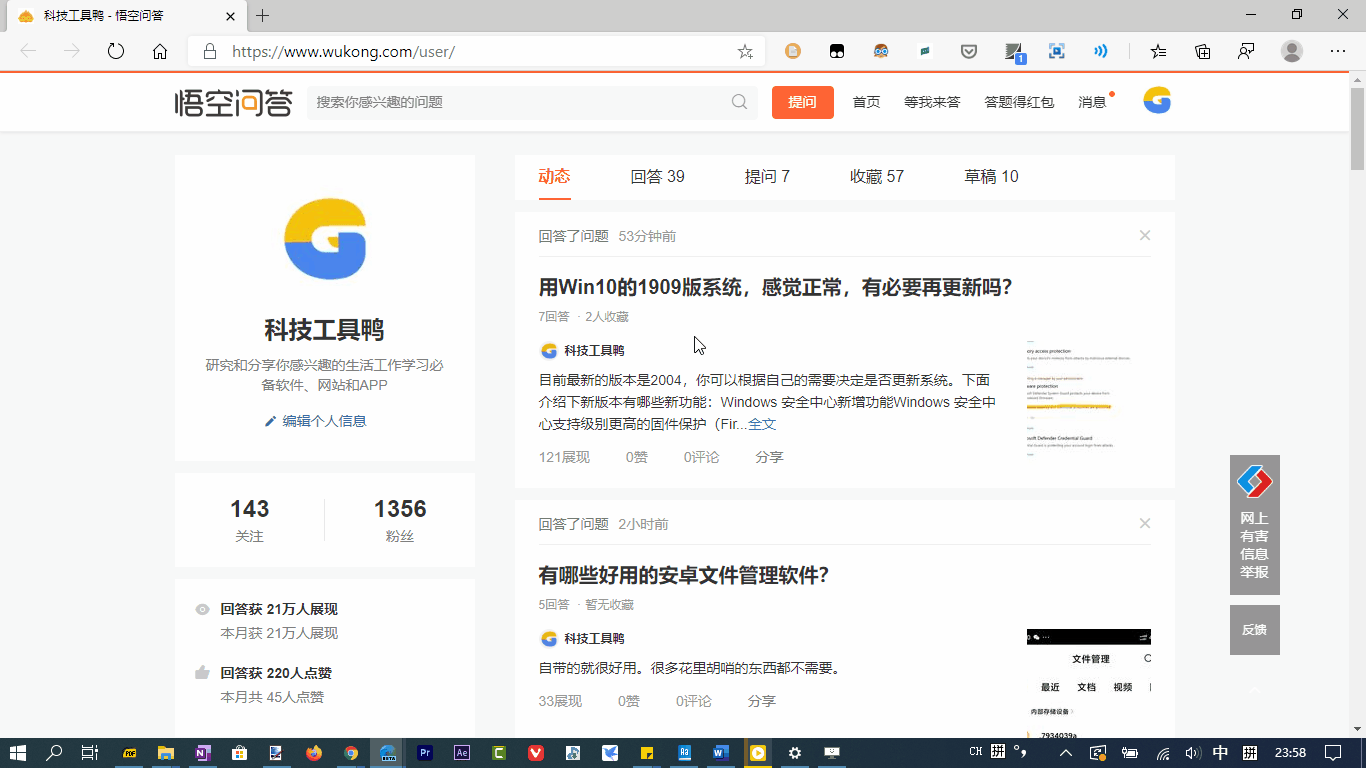Open Word from the taskbar
Viewport: 1366px width, 768px height.
click(x=721, y=753)
